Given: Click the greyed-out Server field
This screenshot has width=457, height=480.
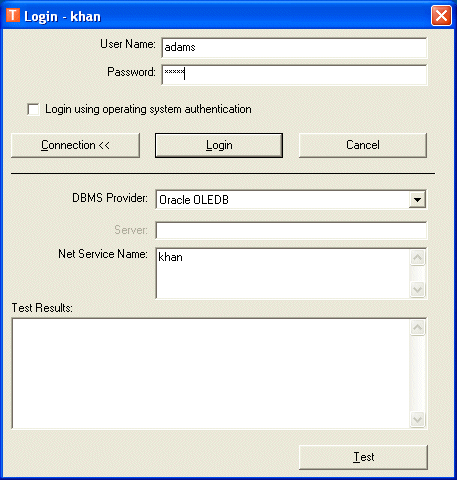Looking at the screenshot, I should tap(291, 230).
